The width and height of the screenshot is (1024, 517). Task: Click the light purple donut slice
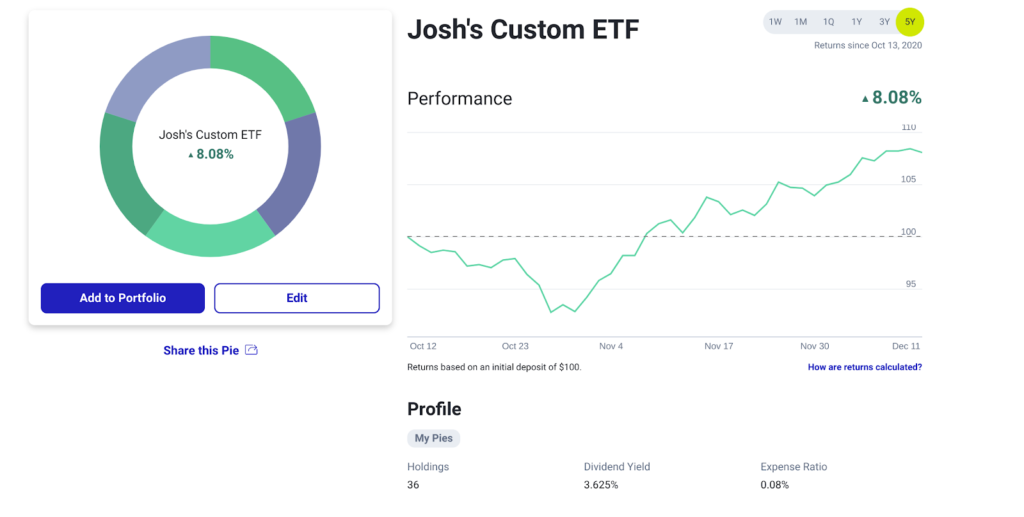coord(150,75)
